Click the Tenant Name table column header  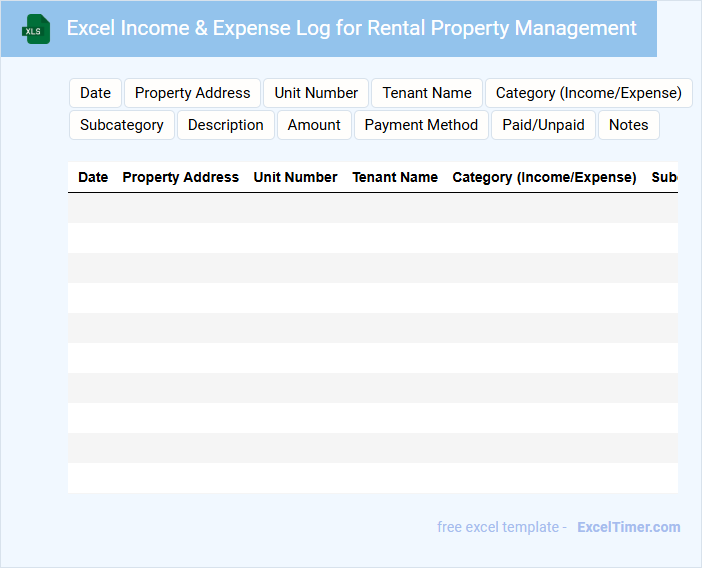pyautogui.click(x=395, y=177)
